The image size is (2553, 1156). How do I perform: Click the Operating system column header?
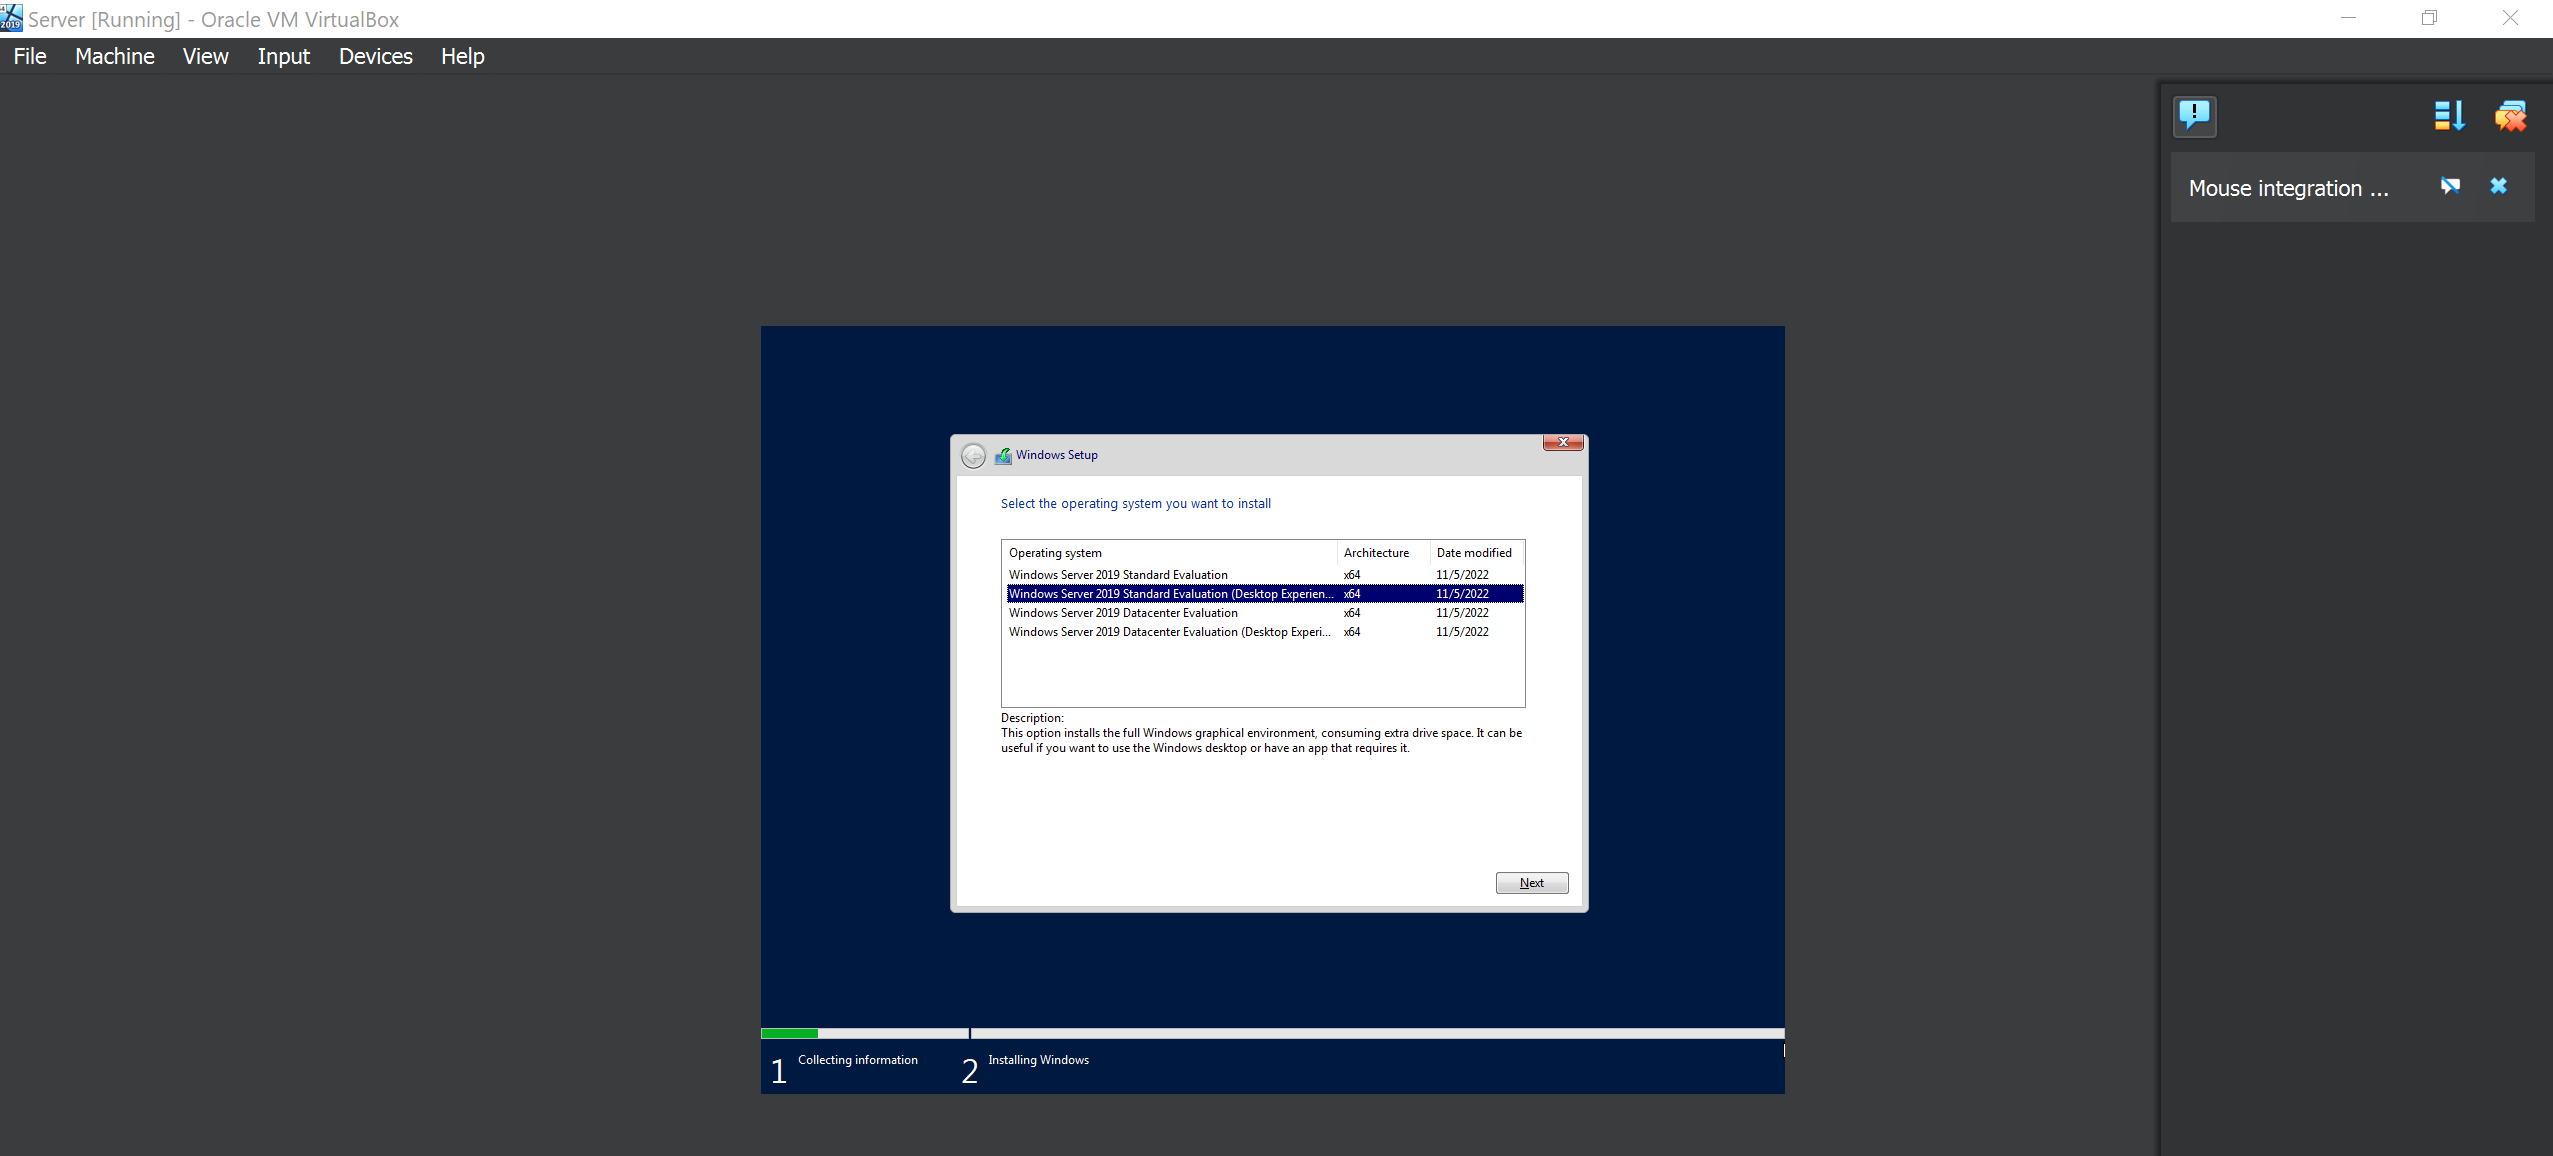click(1169, 553)
